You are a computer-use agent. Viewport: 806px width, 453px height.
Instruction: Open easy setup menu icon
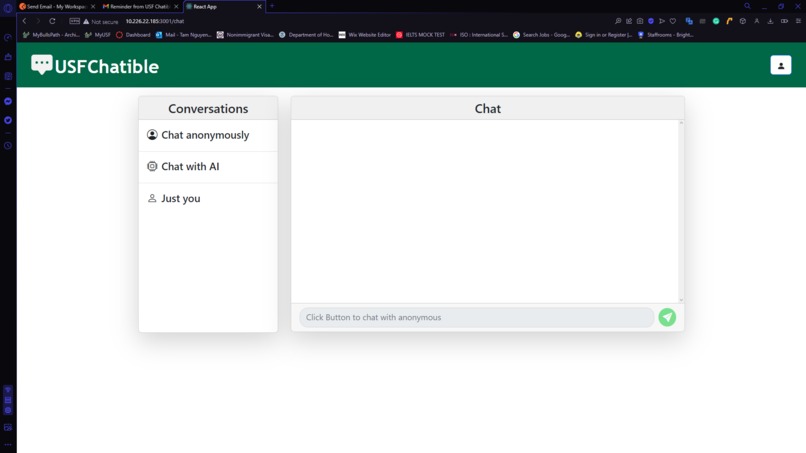click(x=798, y=21)
